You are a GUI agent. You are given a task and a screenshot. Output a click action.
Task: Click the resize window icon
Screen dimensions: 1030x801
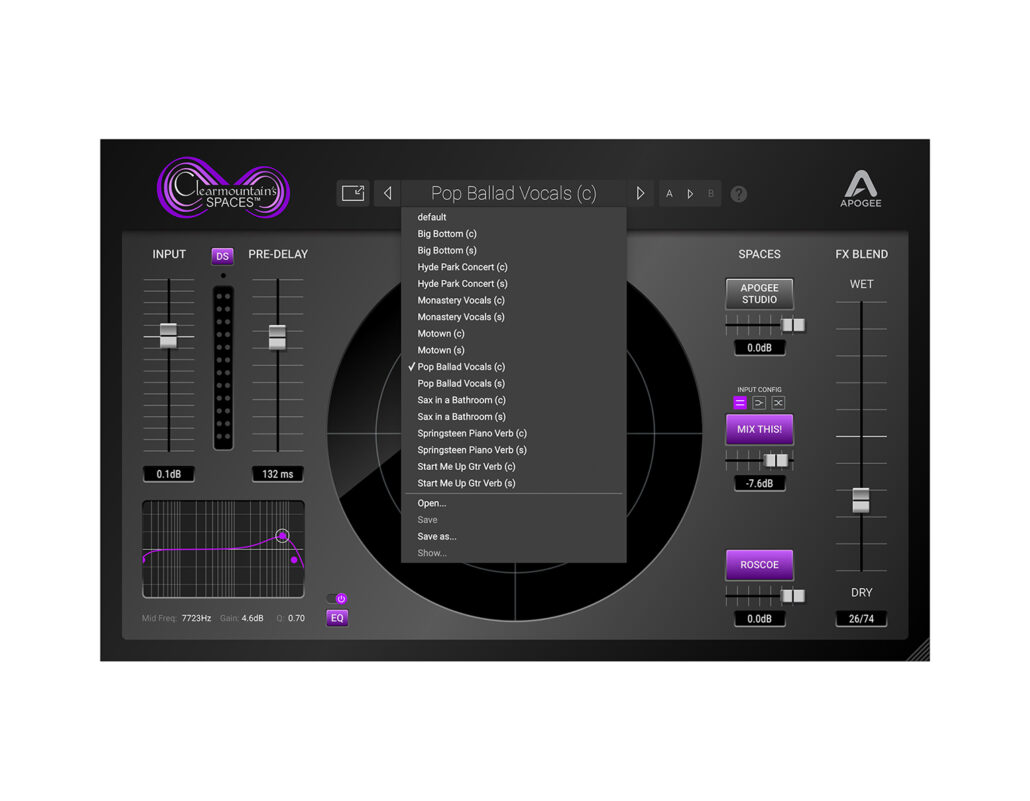click(x=353, y=193)
